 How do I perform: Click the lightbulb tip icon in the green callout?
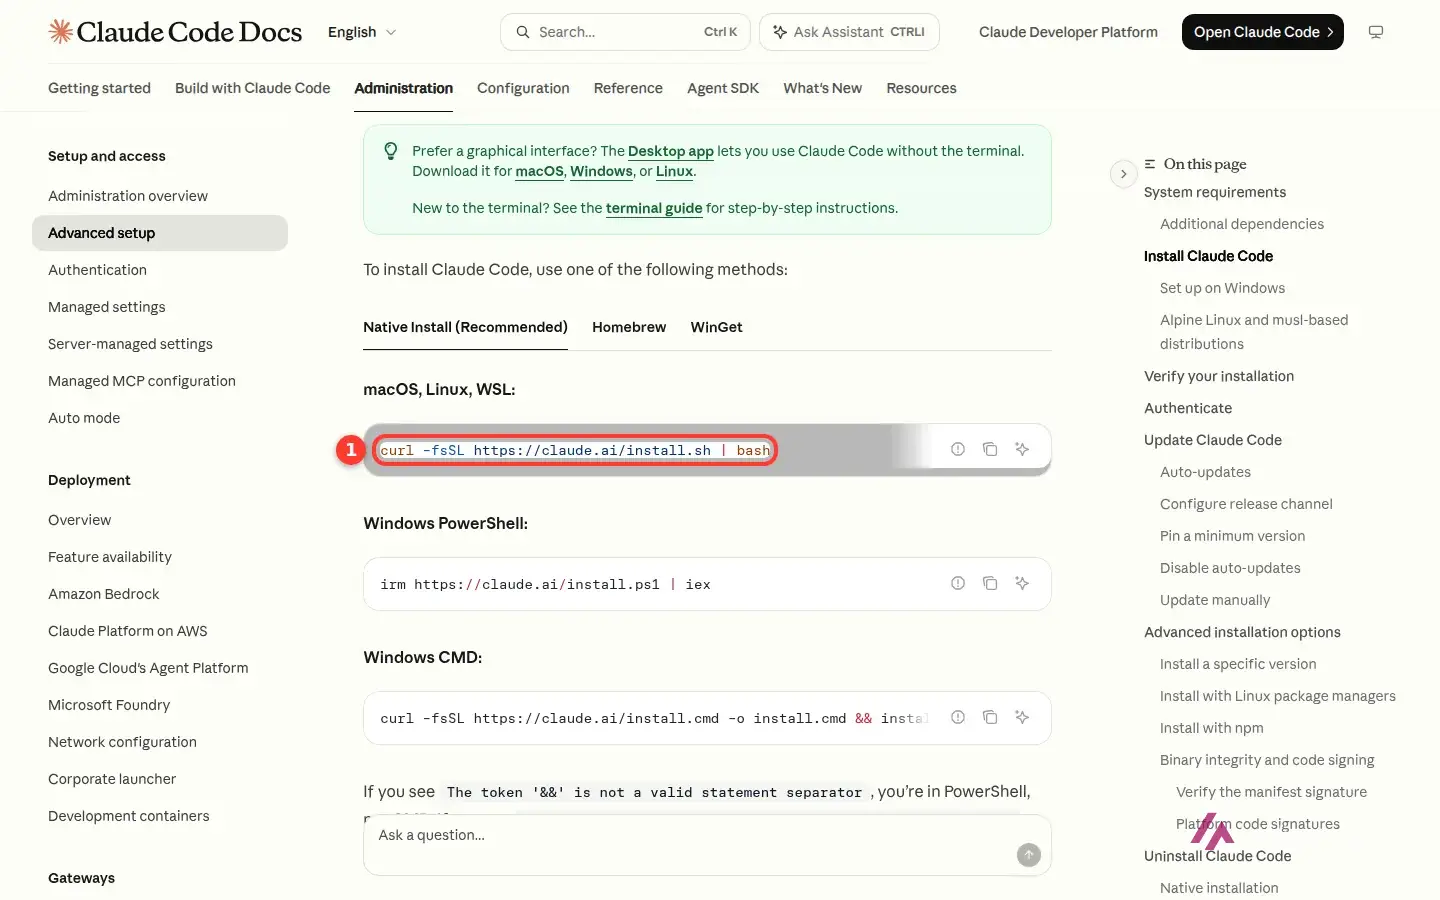pos(391,151)
